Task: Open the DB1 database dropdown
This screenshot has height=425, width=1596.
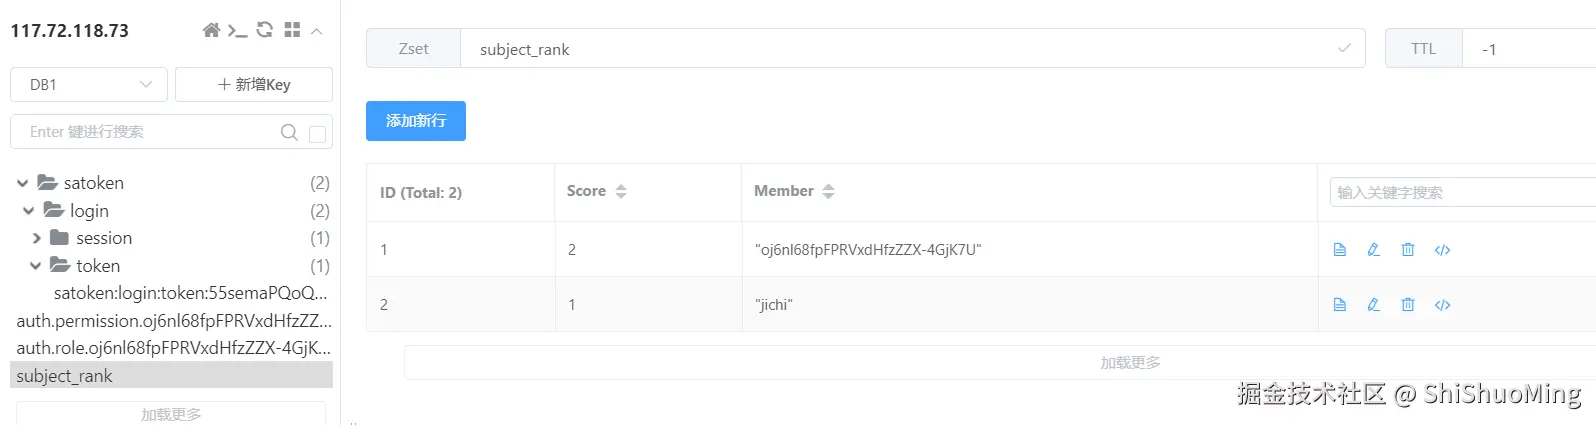Action: pyautogui.click(x=88, y=85)
